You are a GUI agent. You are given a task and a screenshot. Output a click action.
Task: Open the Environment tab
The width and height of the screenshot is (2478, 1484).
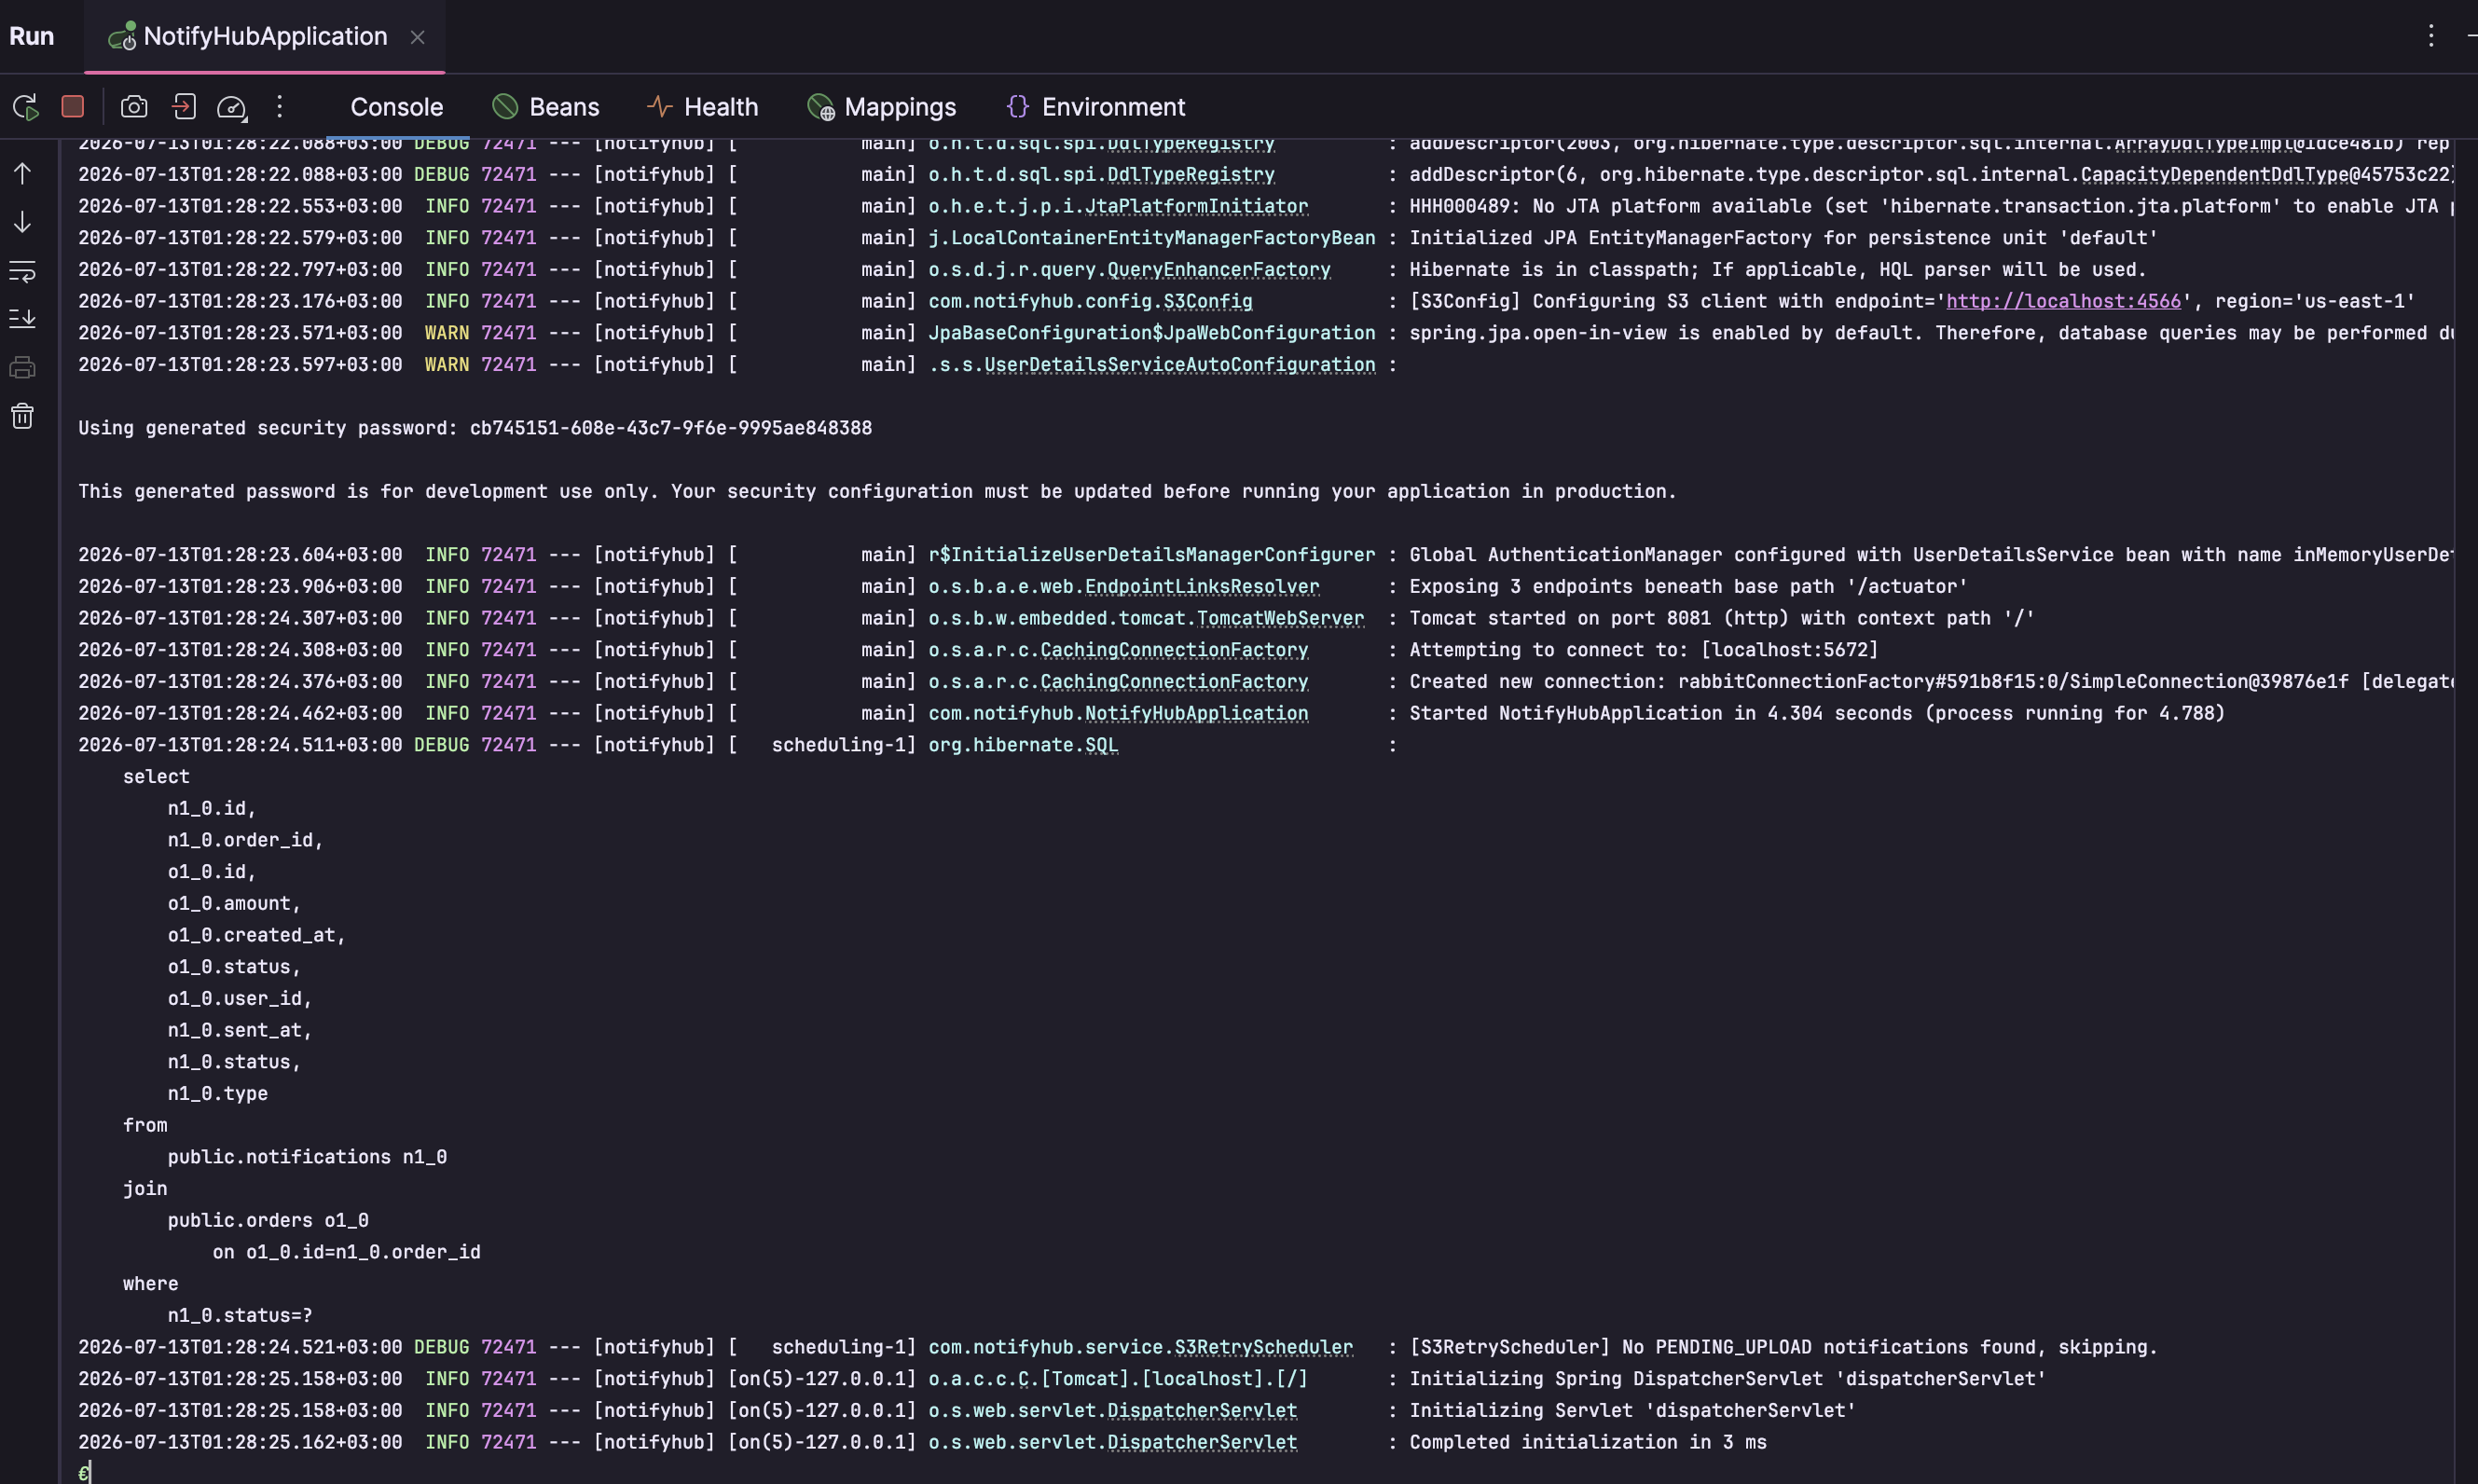tap(1096, 107)
